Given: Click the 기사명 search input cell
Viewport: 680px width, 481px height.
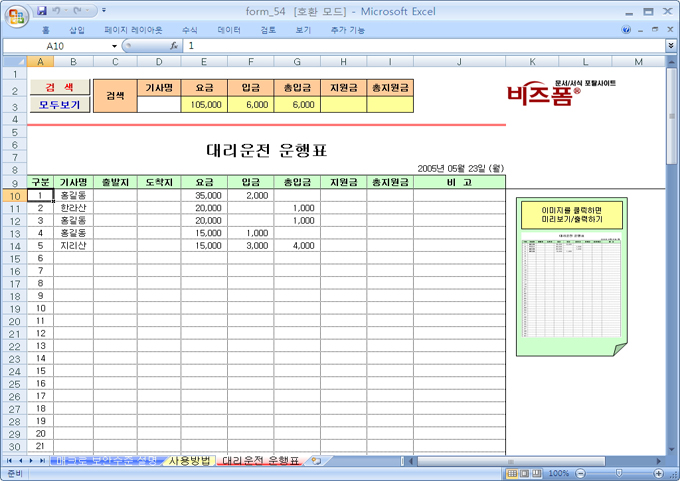Looking at the screenshot, I should [159, 105].
